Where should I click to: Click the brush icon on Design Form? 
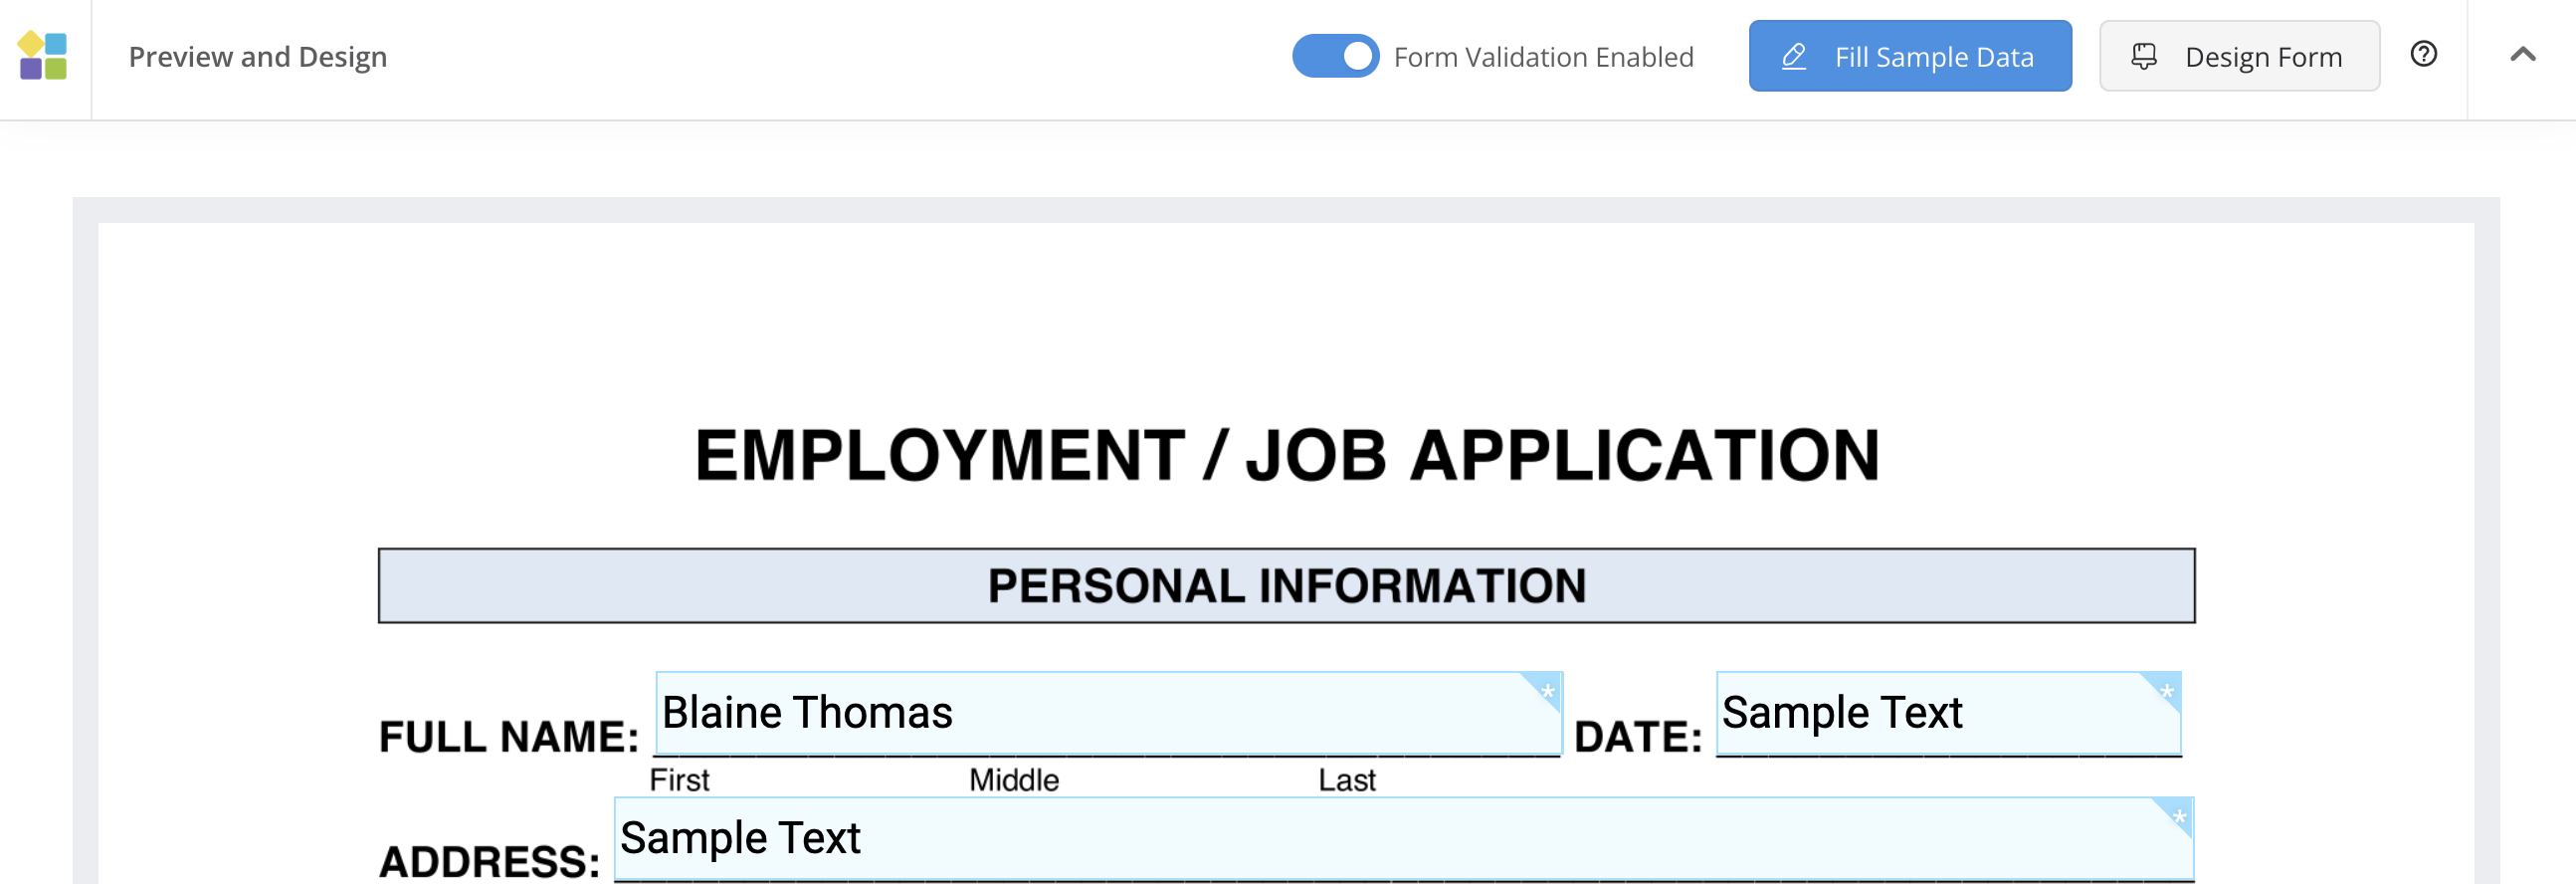[2144, 57]
